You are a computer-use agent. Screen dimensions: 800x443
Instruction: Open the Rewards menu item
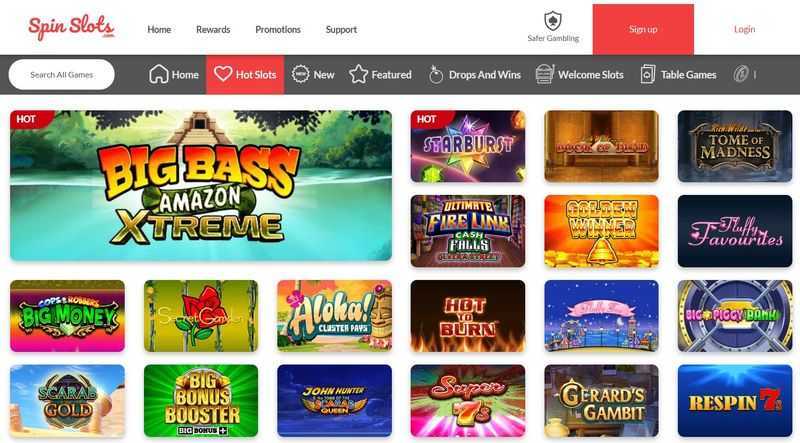[213, 30]
